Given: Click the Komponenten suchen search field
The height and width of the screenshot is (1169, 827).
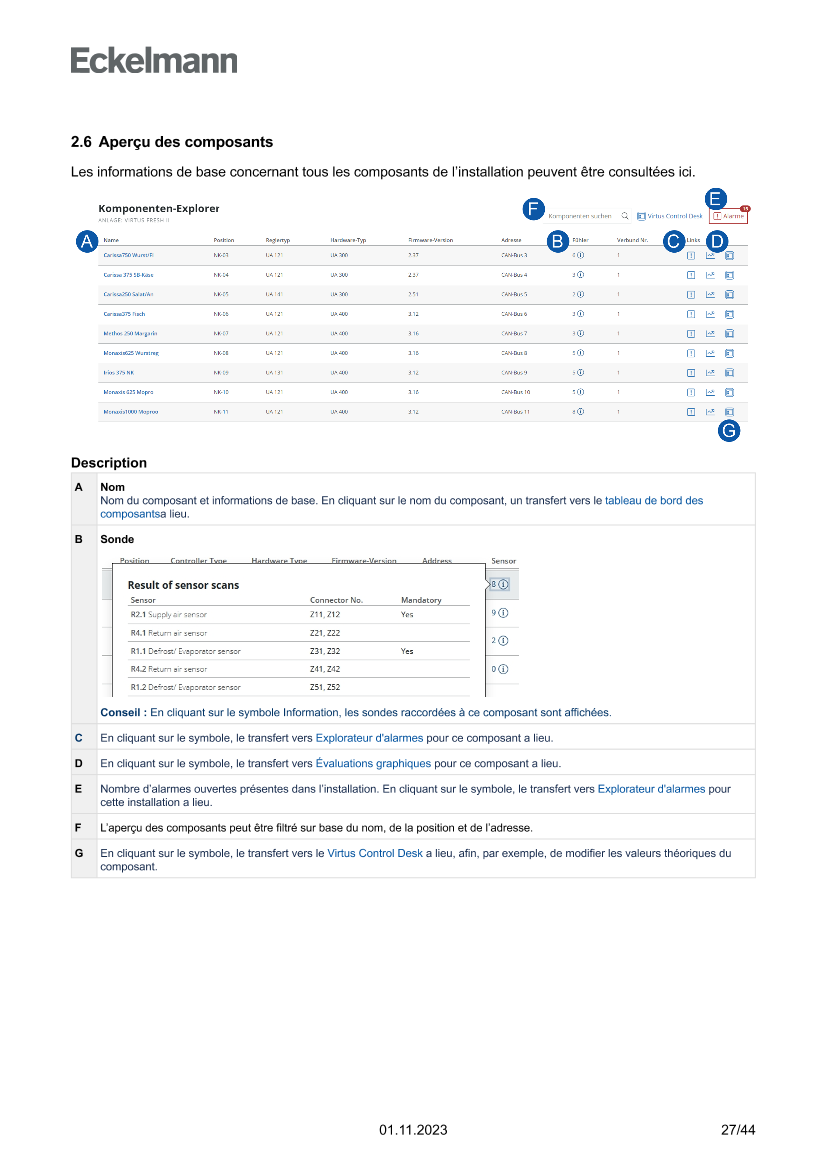Looking at the screenshot, I should coord(580,216).
